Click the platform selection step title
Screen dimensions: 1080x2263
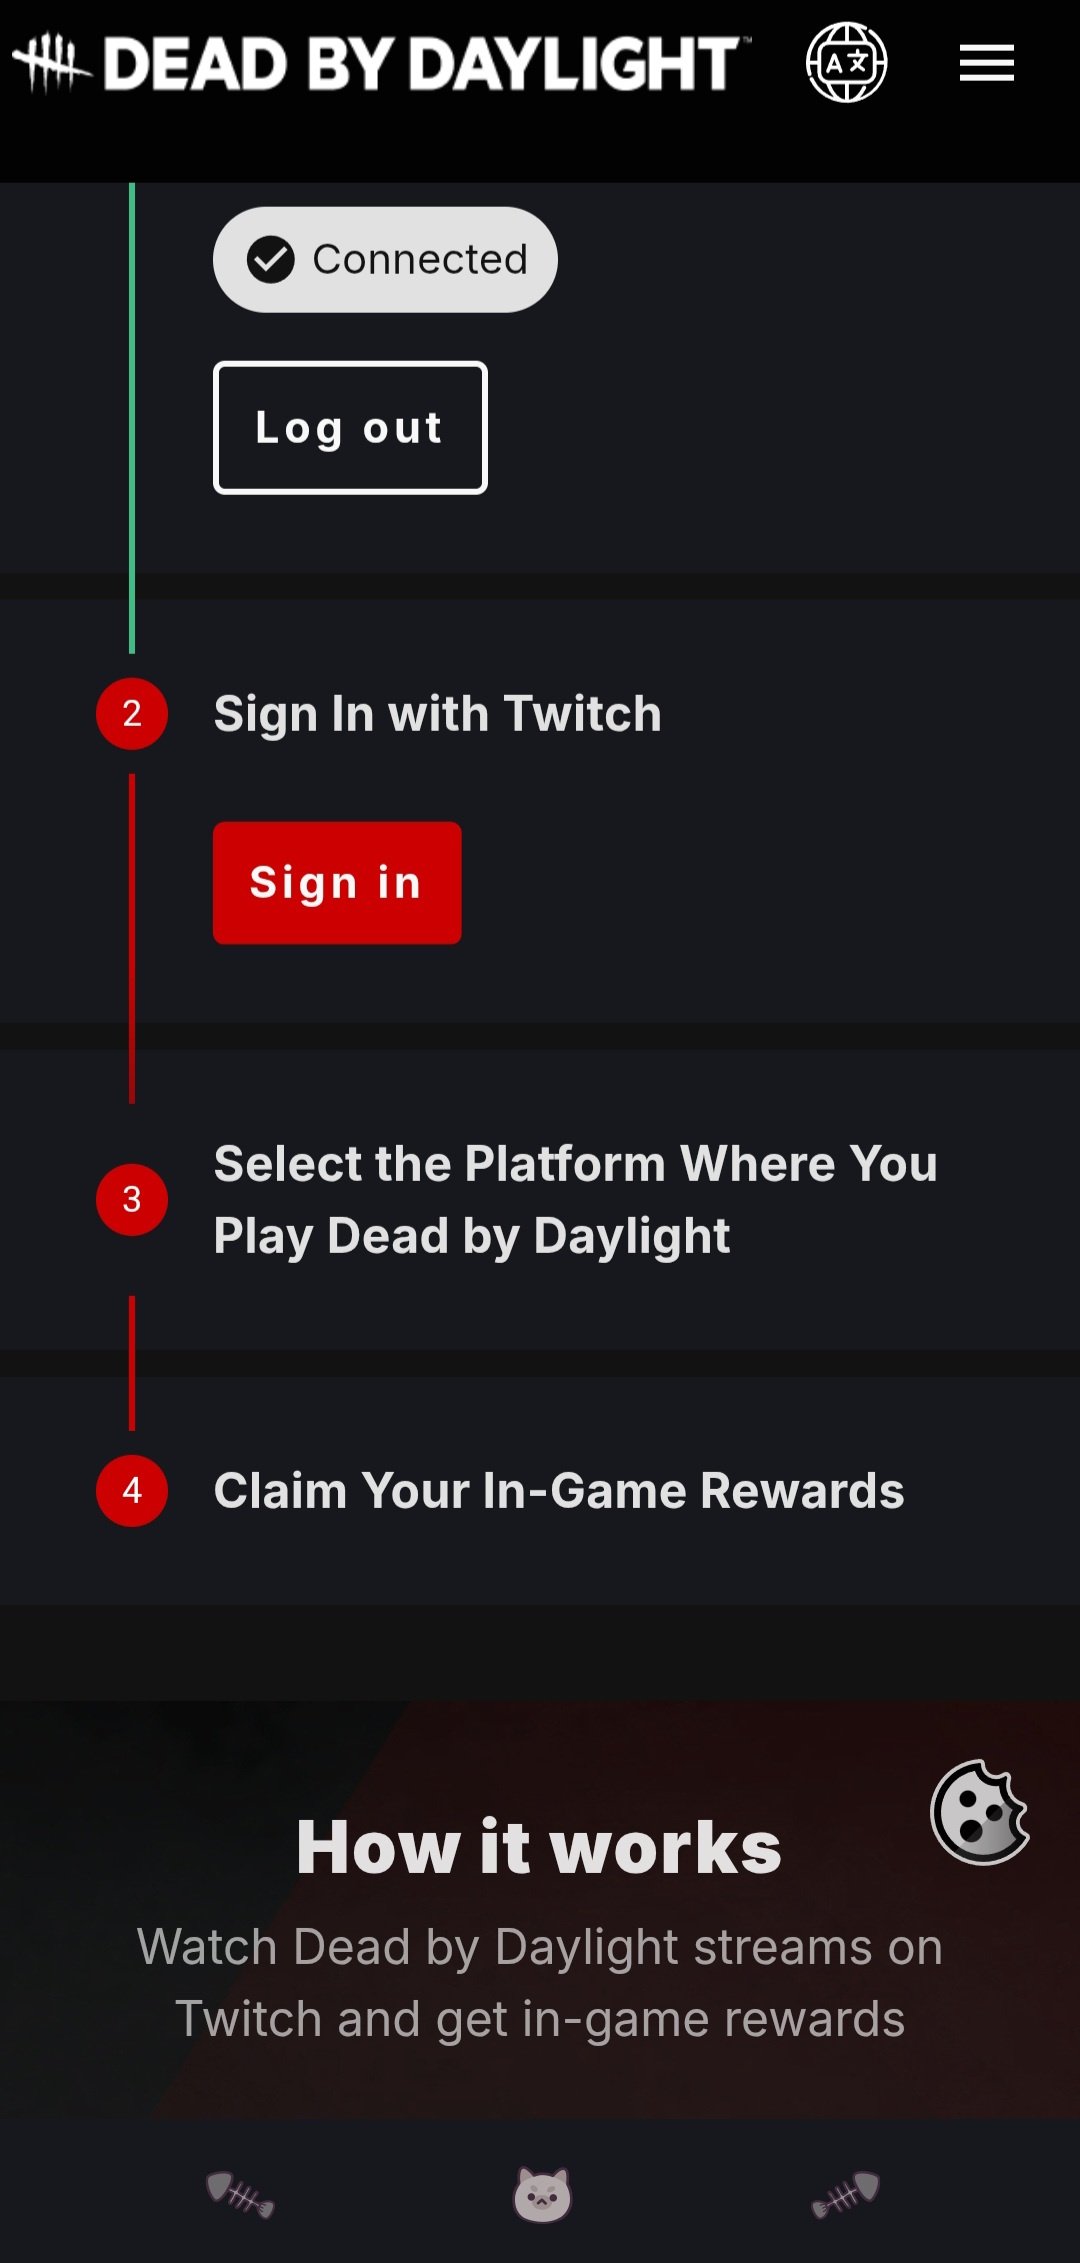[576, 1199]
